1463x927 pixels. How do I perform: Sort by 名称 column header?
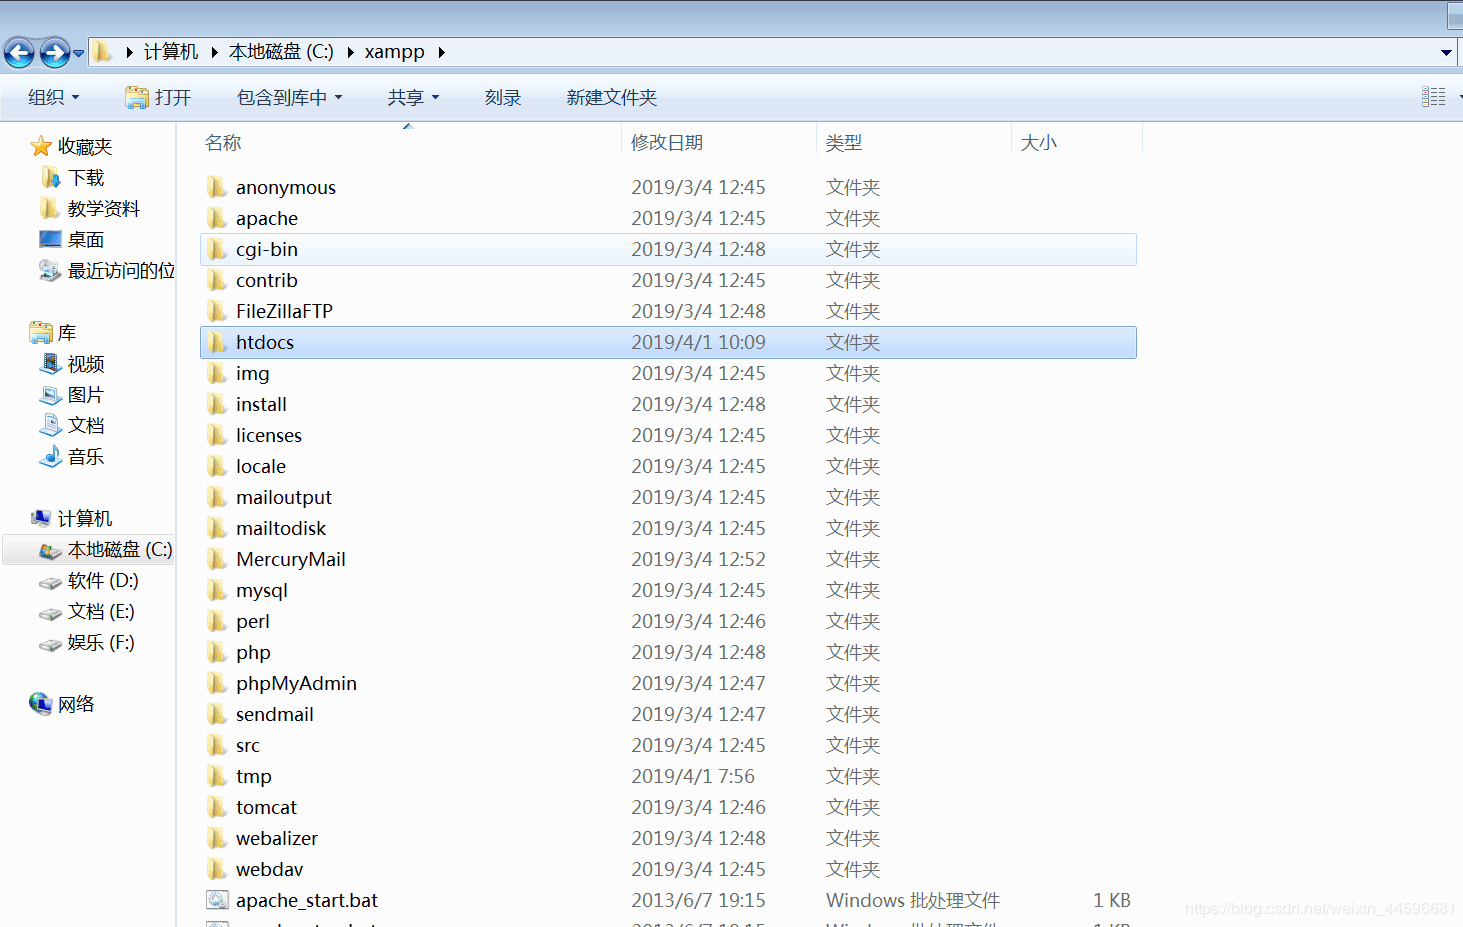tap(223, 142)
